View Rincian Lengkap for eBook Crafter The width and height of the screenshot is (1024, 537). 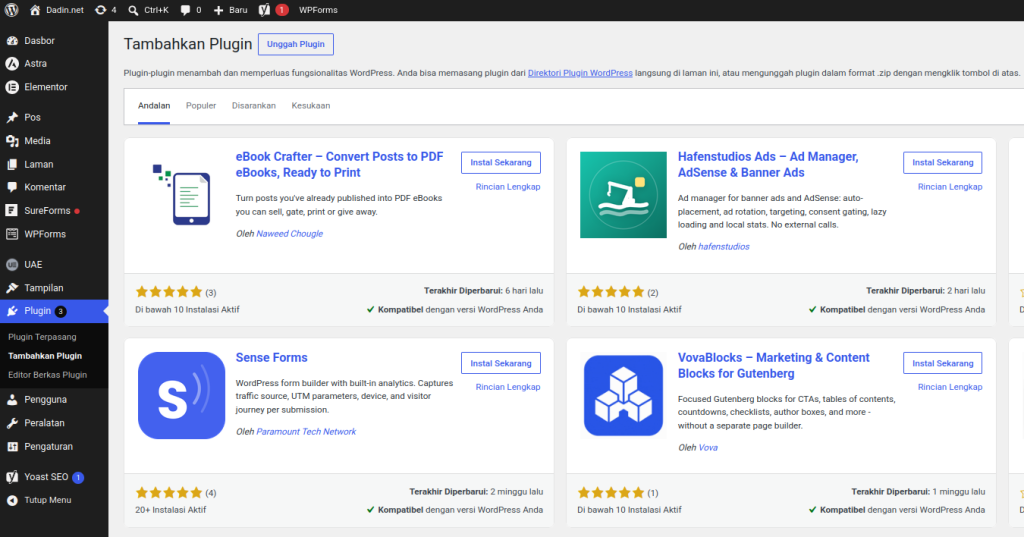[508, 187]
